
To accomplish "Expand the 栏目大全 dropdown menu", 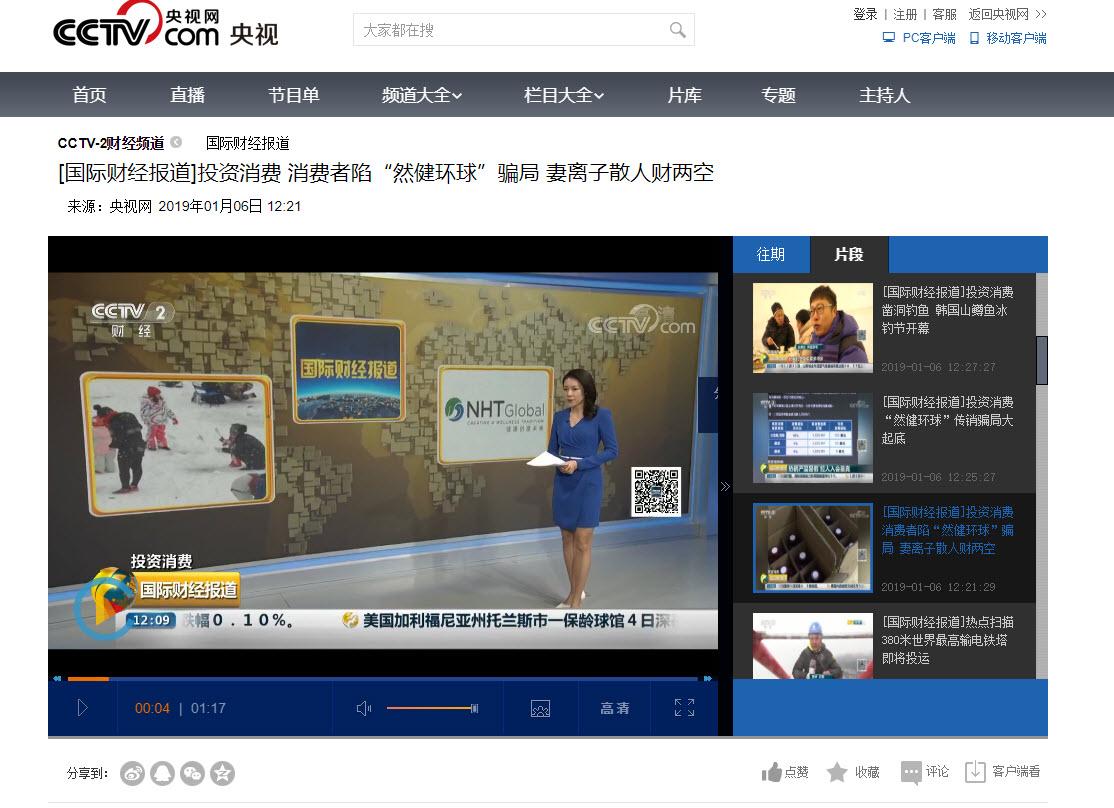I will 564,95.
